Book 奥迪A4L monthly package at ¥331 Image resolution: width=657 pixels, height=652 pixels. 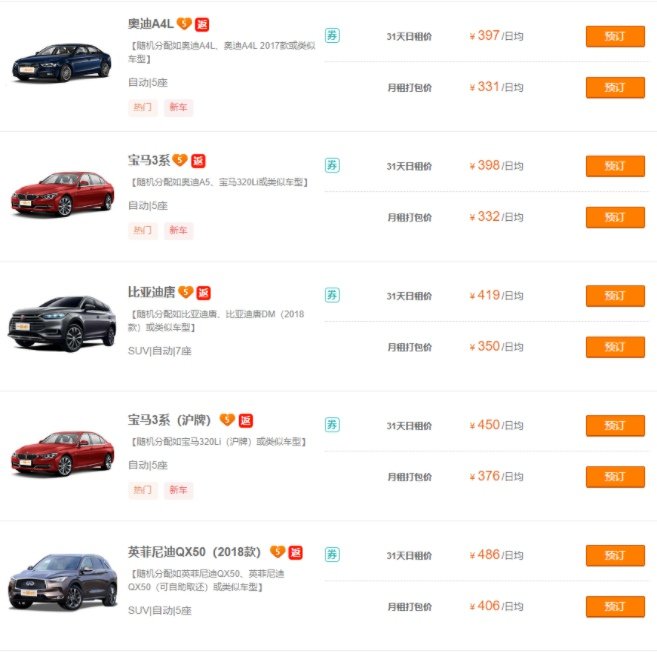click(615, 88)
